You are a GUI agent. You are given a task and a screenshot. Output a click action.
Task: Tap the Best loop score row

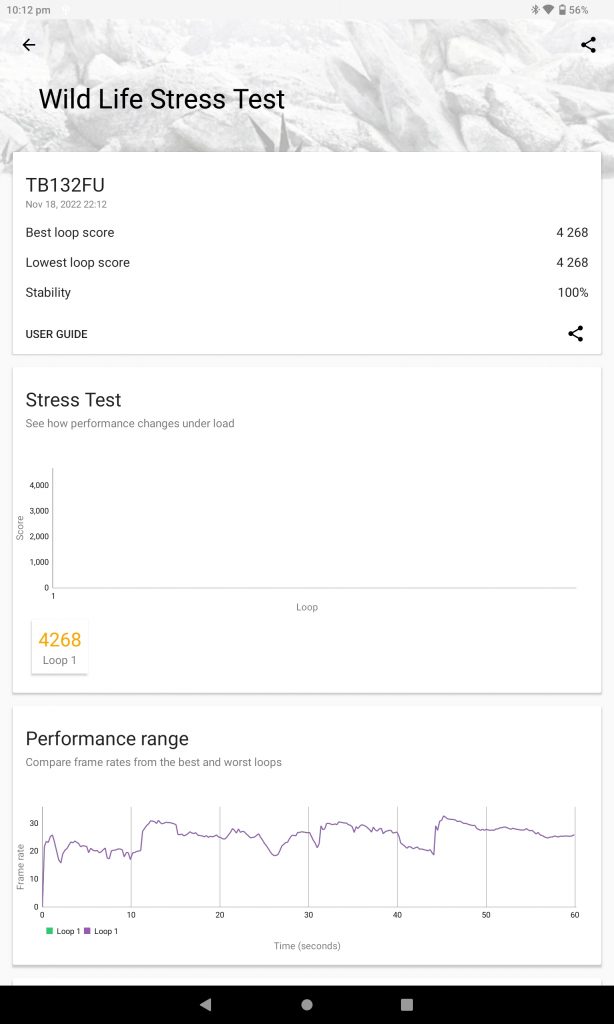(x=306, y=233)
